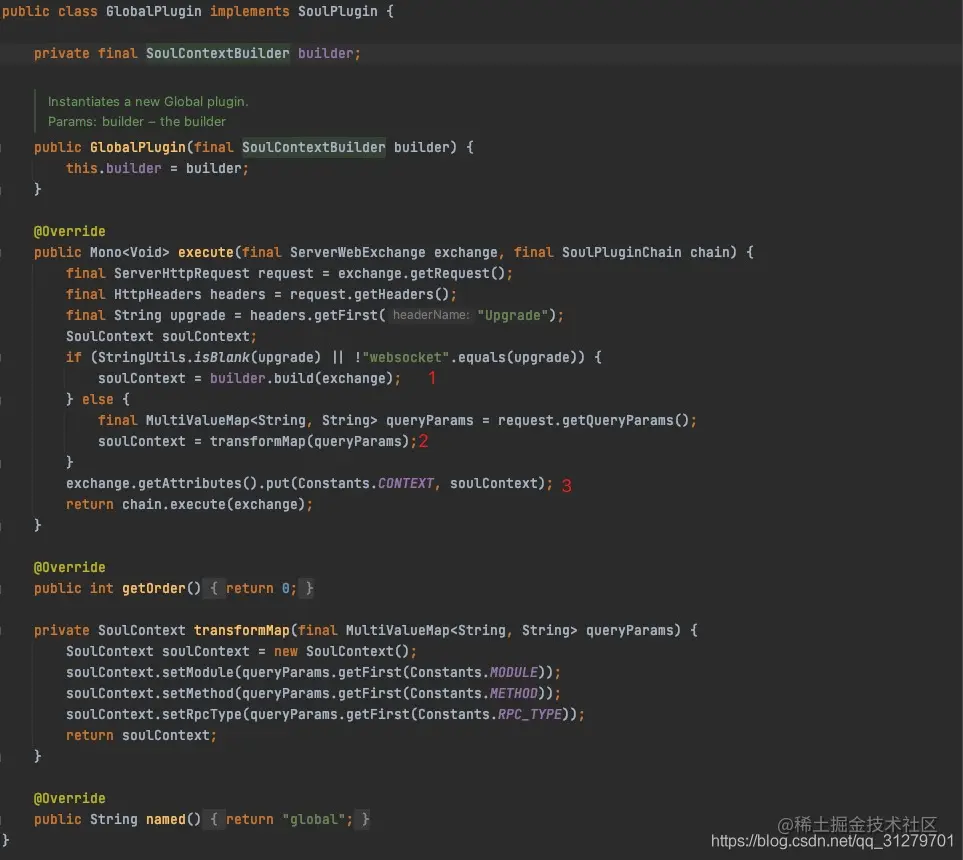963x860 pixels.
Task: Click the doc line "Params: builder – the builder"
Action: 137,122
